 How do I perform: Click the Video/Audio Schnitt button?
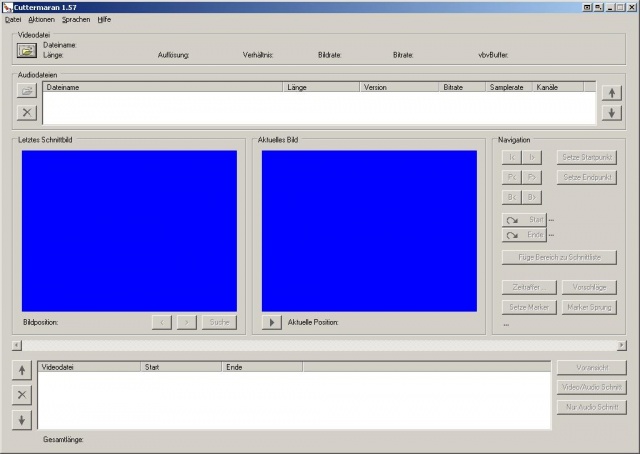tap(591, 387)
